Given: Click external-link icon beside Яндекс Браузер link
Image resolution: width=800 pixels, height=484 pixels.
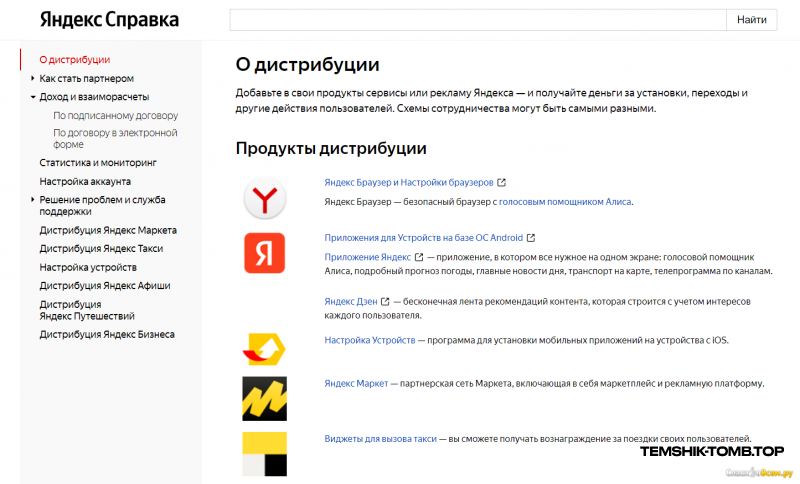Looking at the screenshot, I should coord(502,182).
